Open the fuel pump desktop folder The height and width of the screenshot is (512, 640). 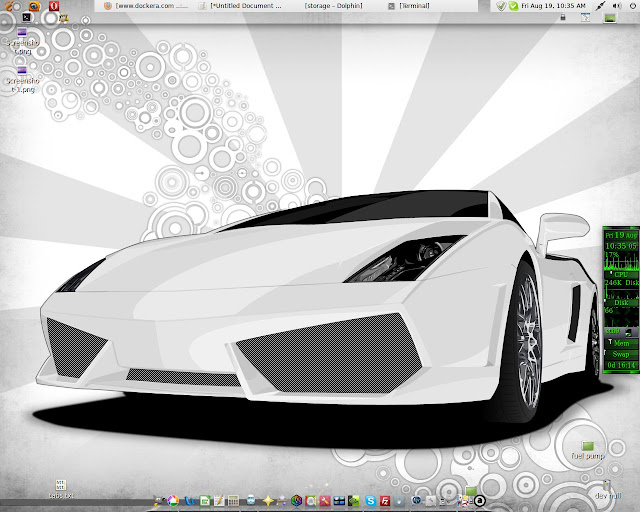point(588,450)
